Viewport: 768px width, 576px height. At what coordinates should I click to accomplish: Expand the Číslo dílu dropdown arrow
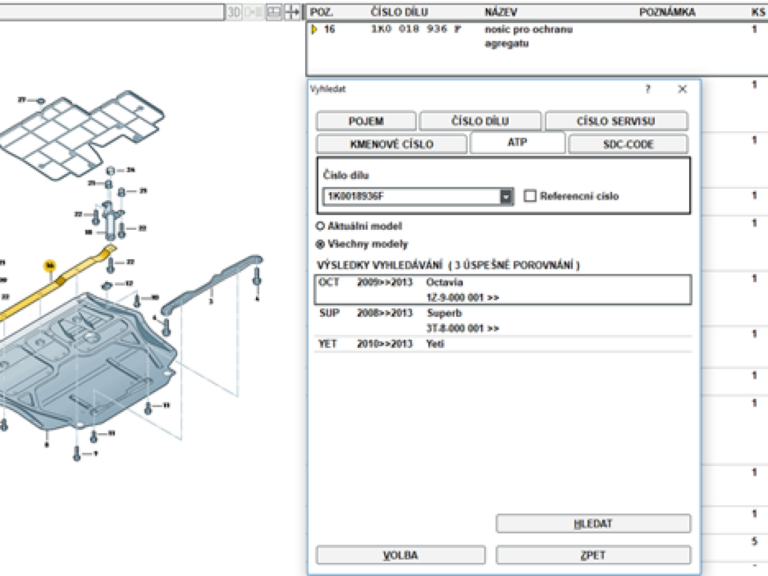506,197
